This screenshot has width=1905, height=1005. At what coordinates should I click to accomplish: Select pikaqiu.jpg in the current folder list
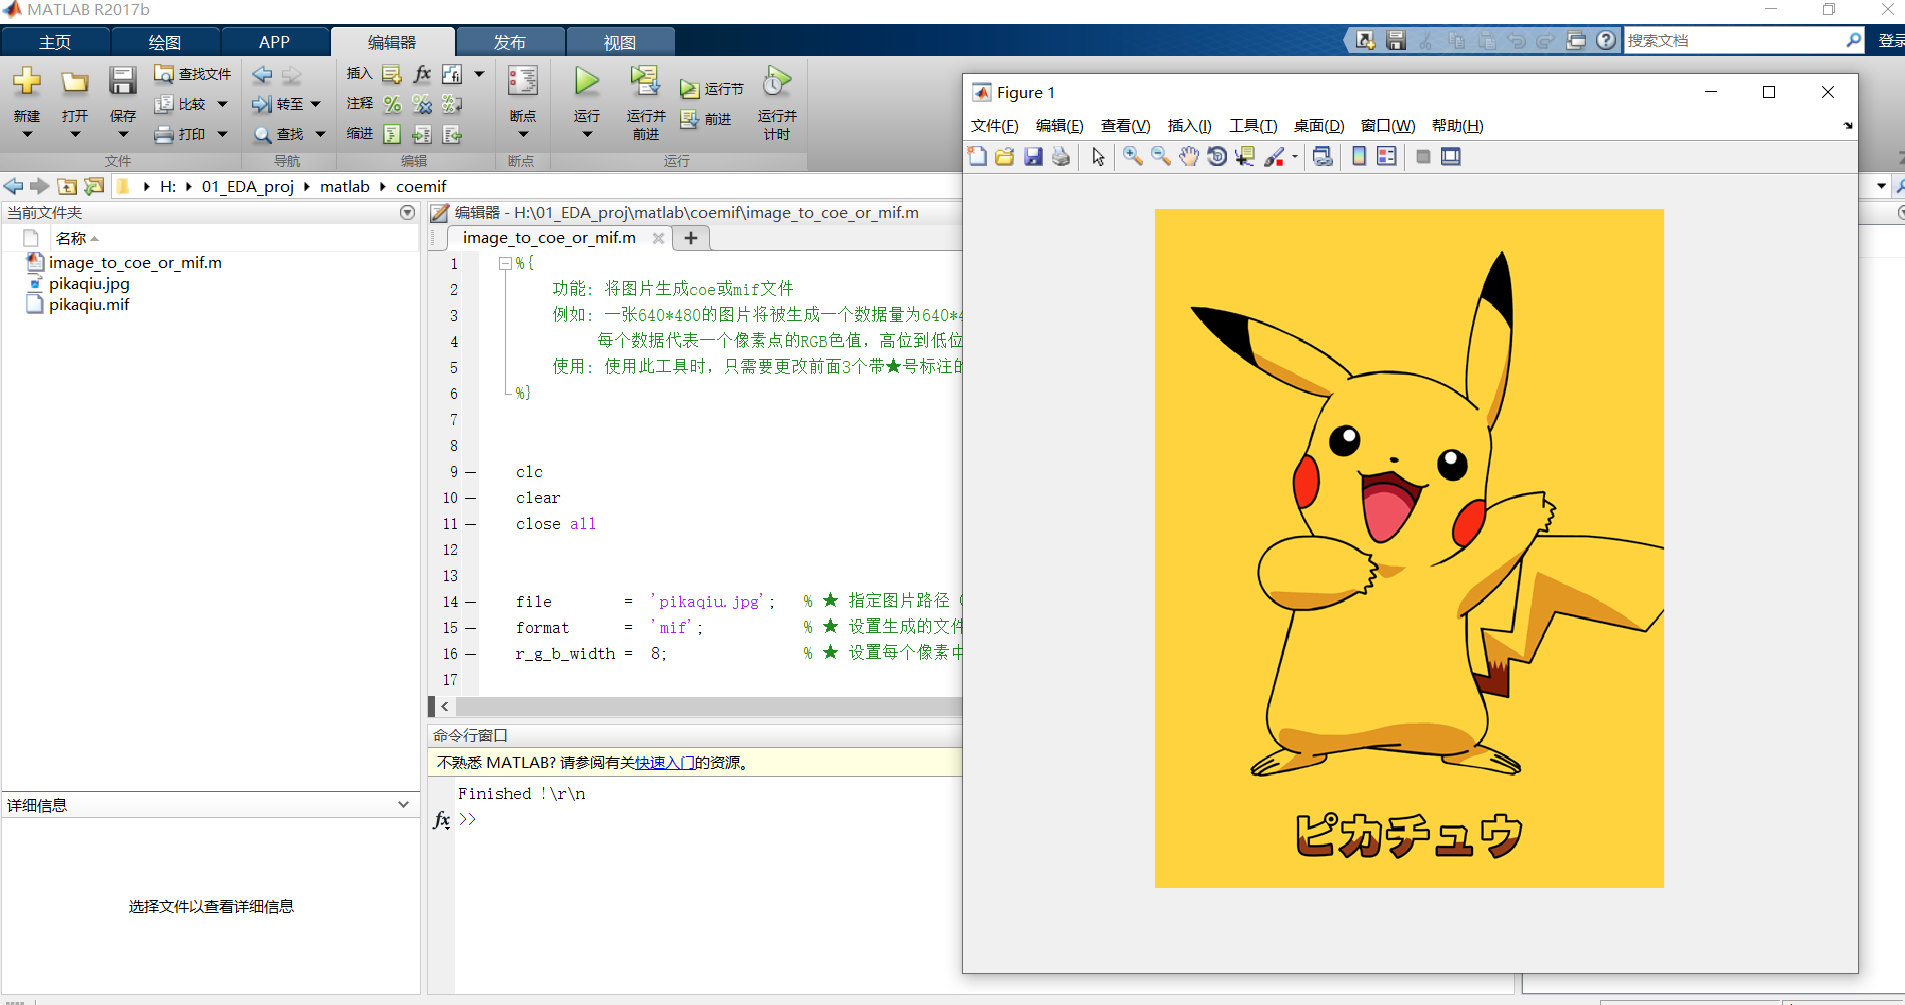tap(89, 284)
